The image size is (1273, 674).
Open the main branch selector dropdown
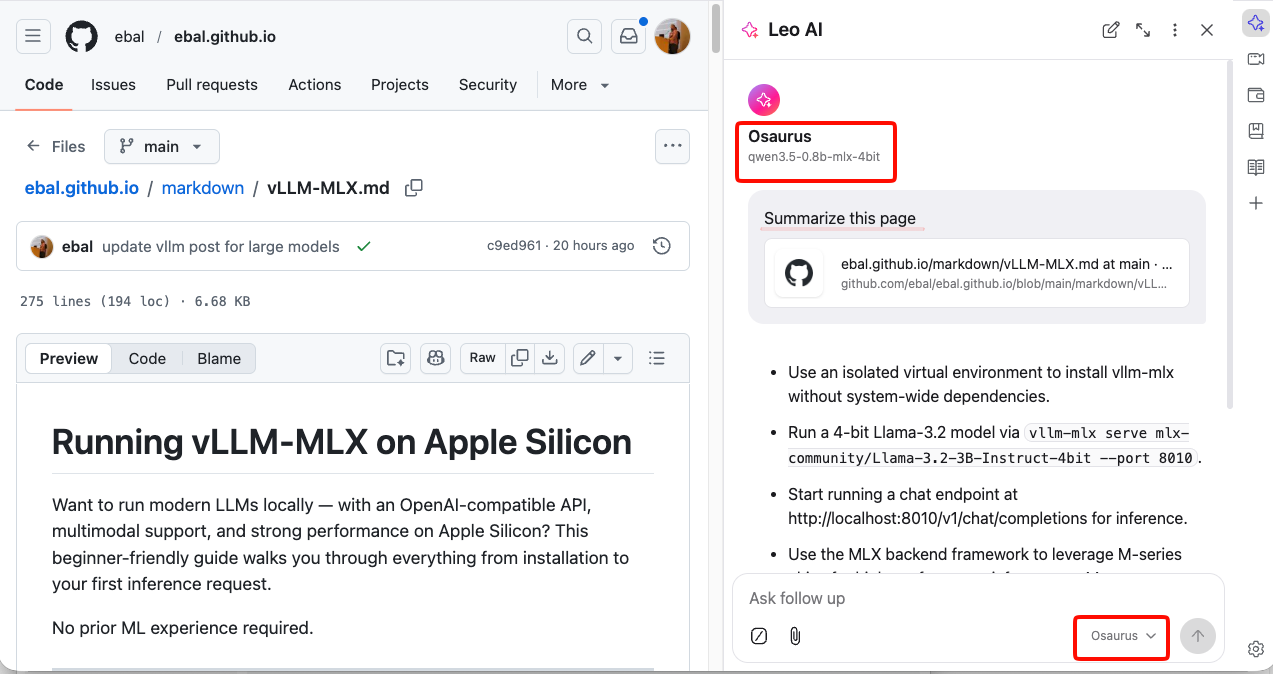(162, 146)
